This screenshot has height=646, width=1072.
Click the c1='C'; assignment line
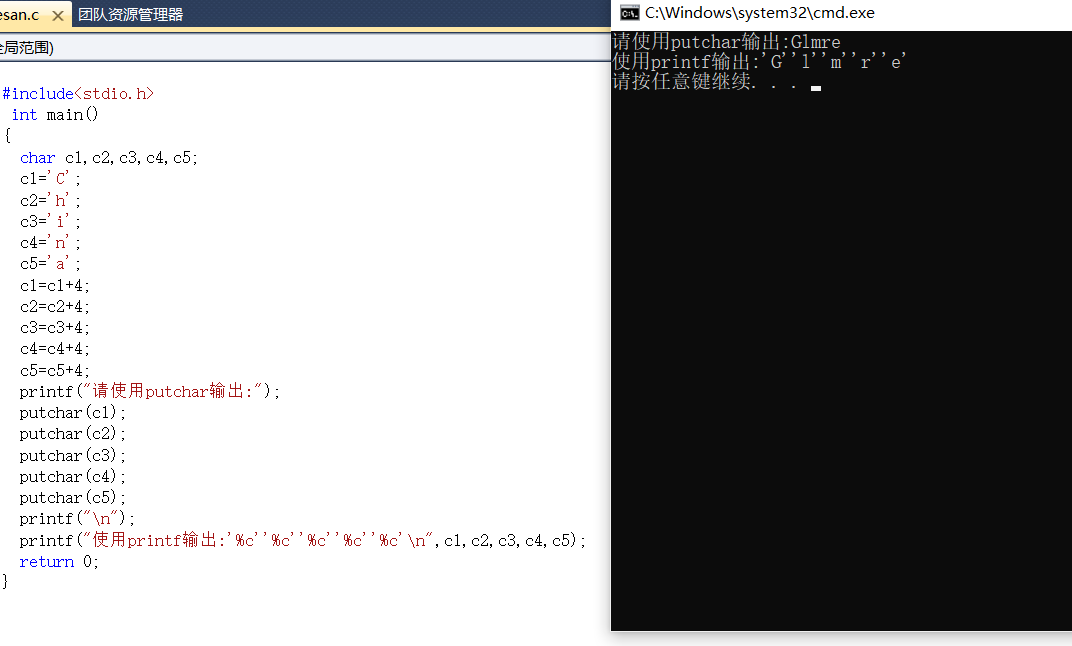click(x=51, y=179)
